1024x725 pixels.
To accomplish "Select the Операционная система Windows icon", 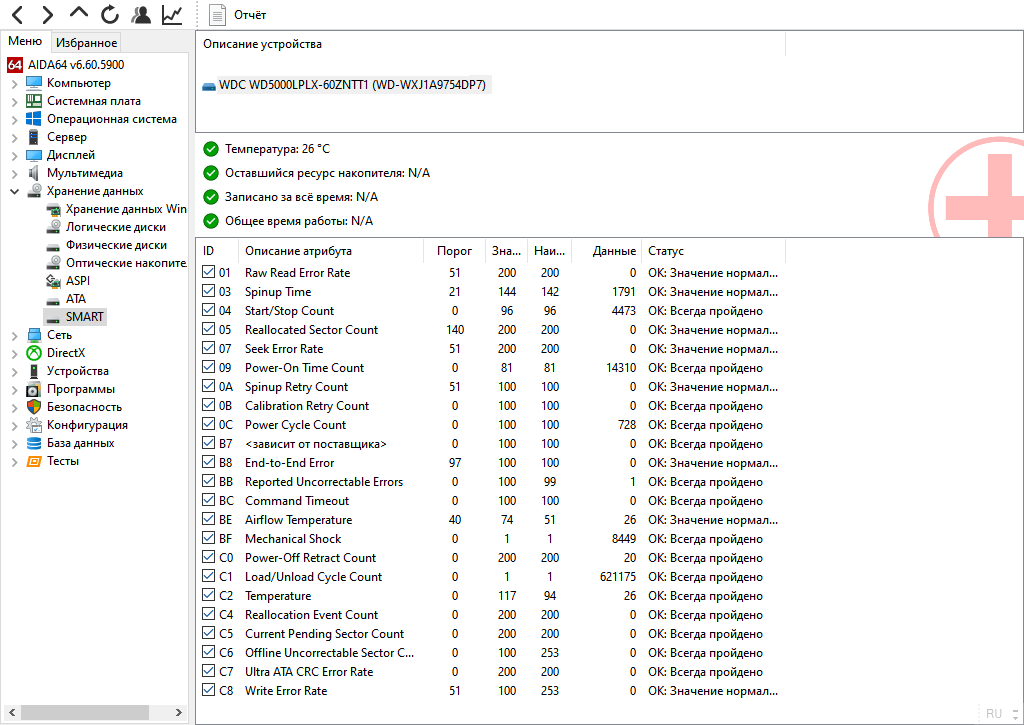I will 33,119.
